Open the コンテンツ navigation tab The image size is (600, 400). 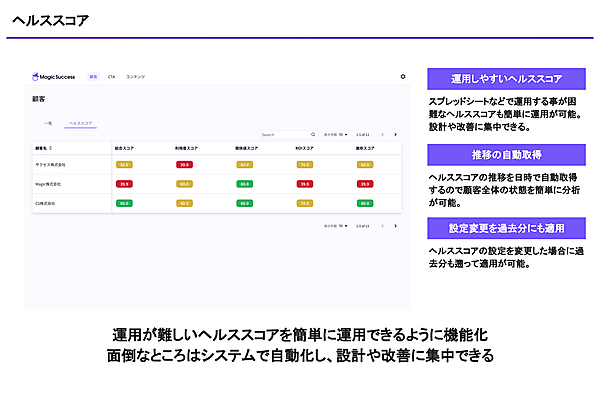pos(135,77)
